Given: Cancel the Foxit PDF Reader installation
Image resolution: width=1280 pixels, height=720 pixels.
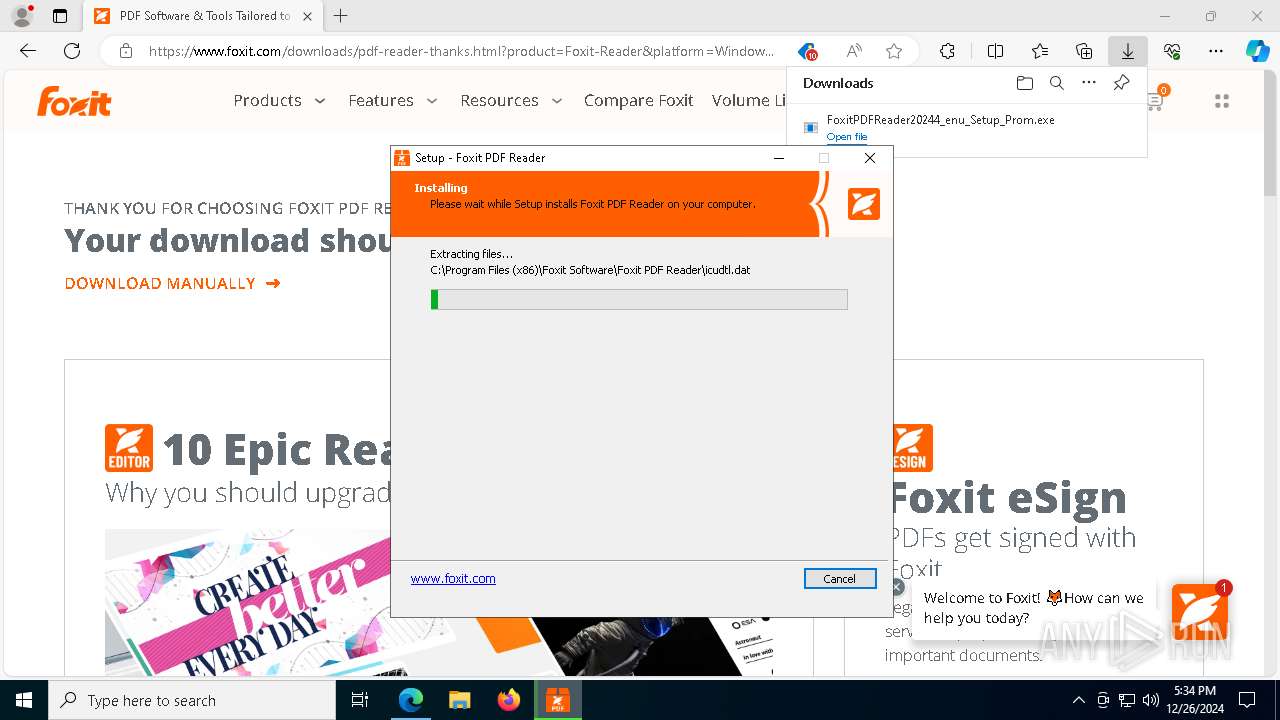Looking at the screenshot, I should 840,579.
